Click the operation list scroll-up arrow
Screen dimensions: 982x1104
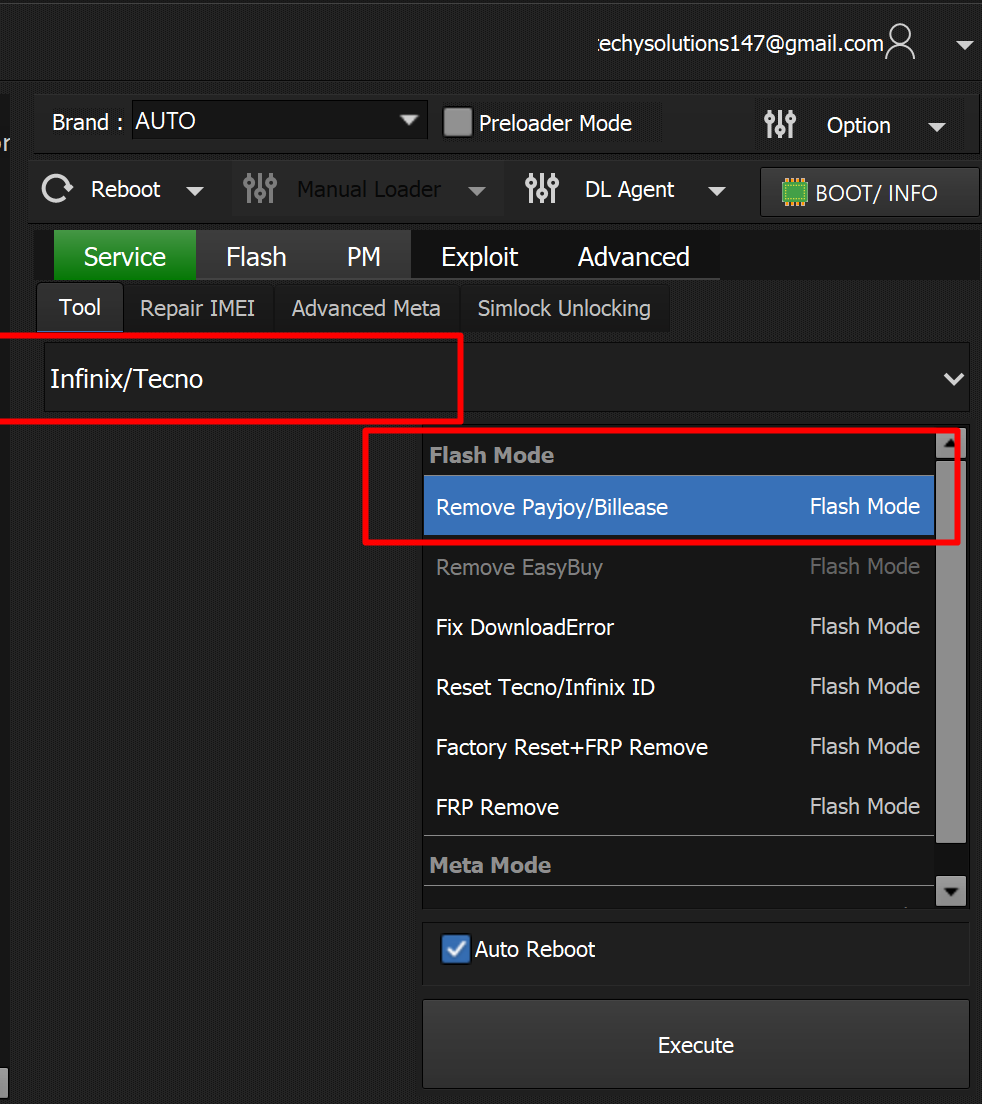pos(950,444)
